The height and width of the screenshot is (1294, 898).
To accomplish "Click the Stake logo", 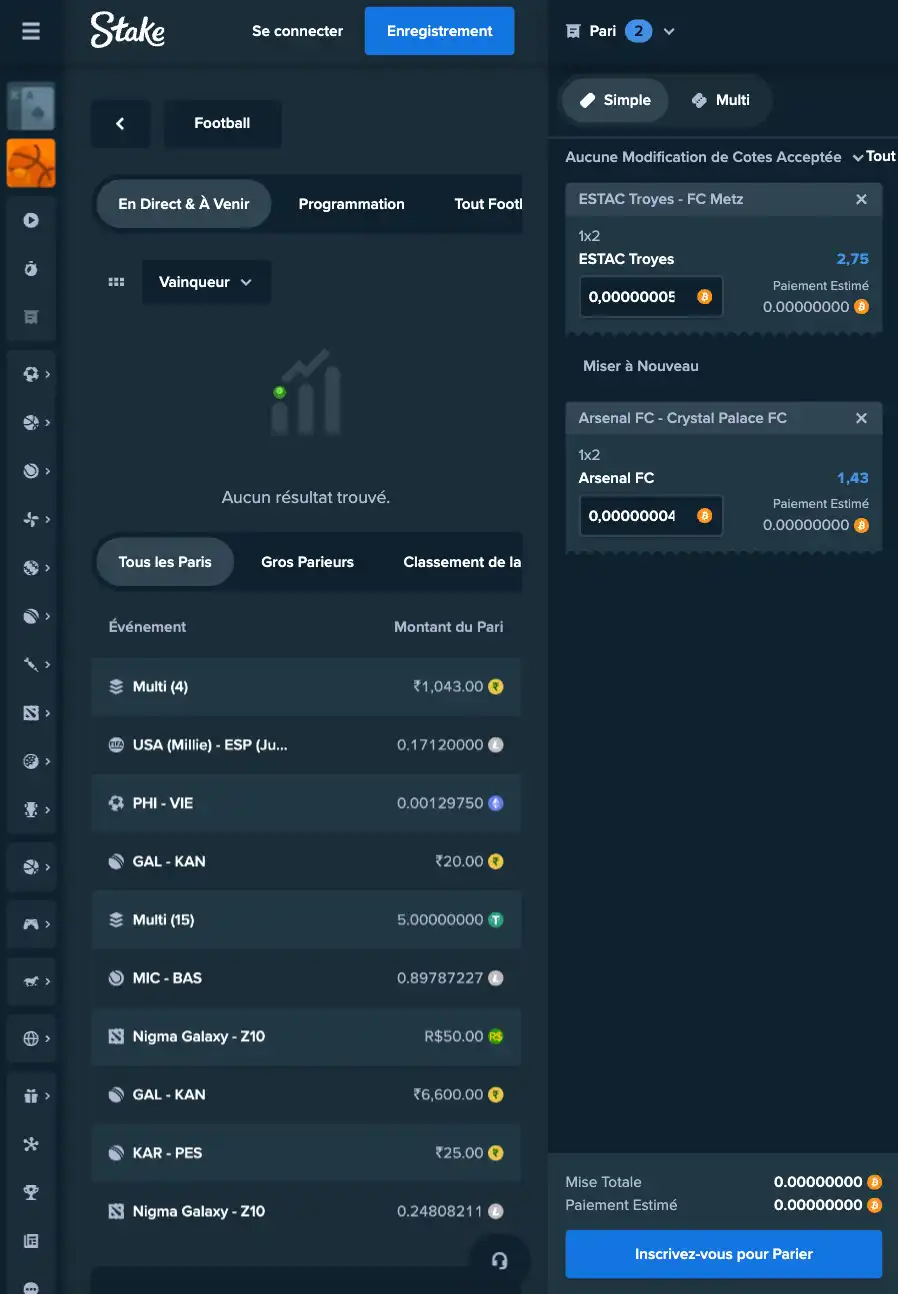I will point(128,31).
